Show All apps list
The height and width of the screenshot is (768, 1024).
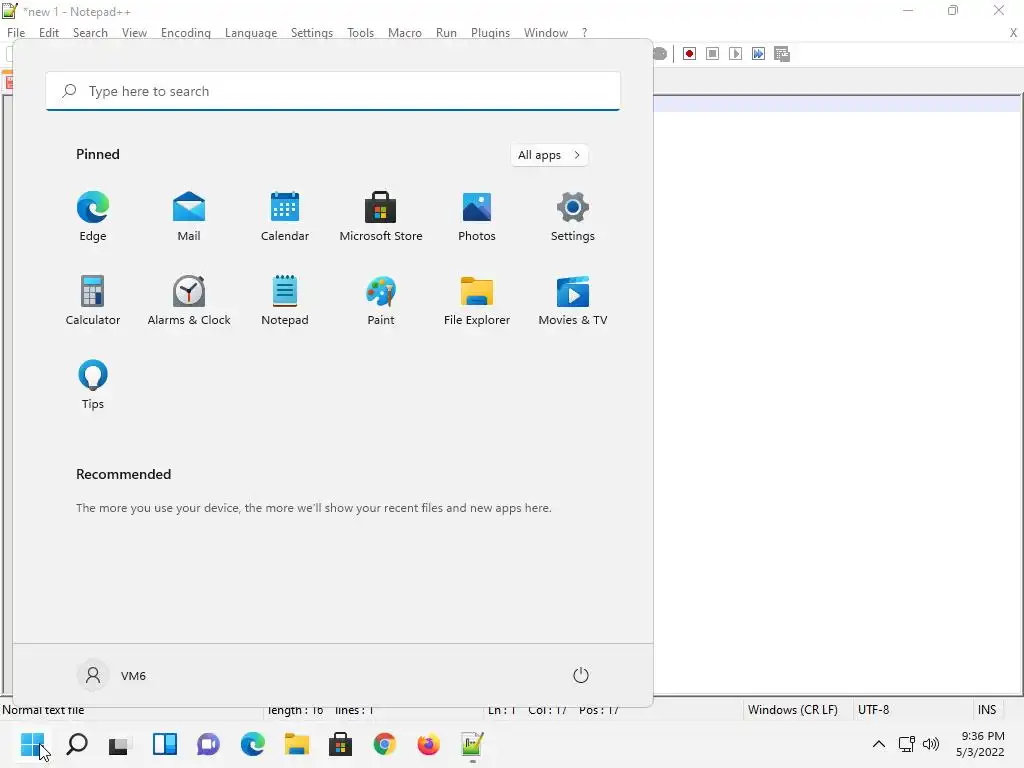pos(549,155)
